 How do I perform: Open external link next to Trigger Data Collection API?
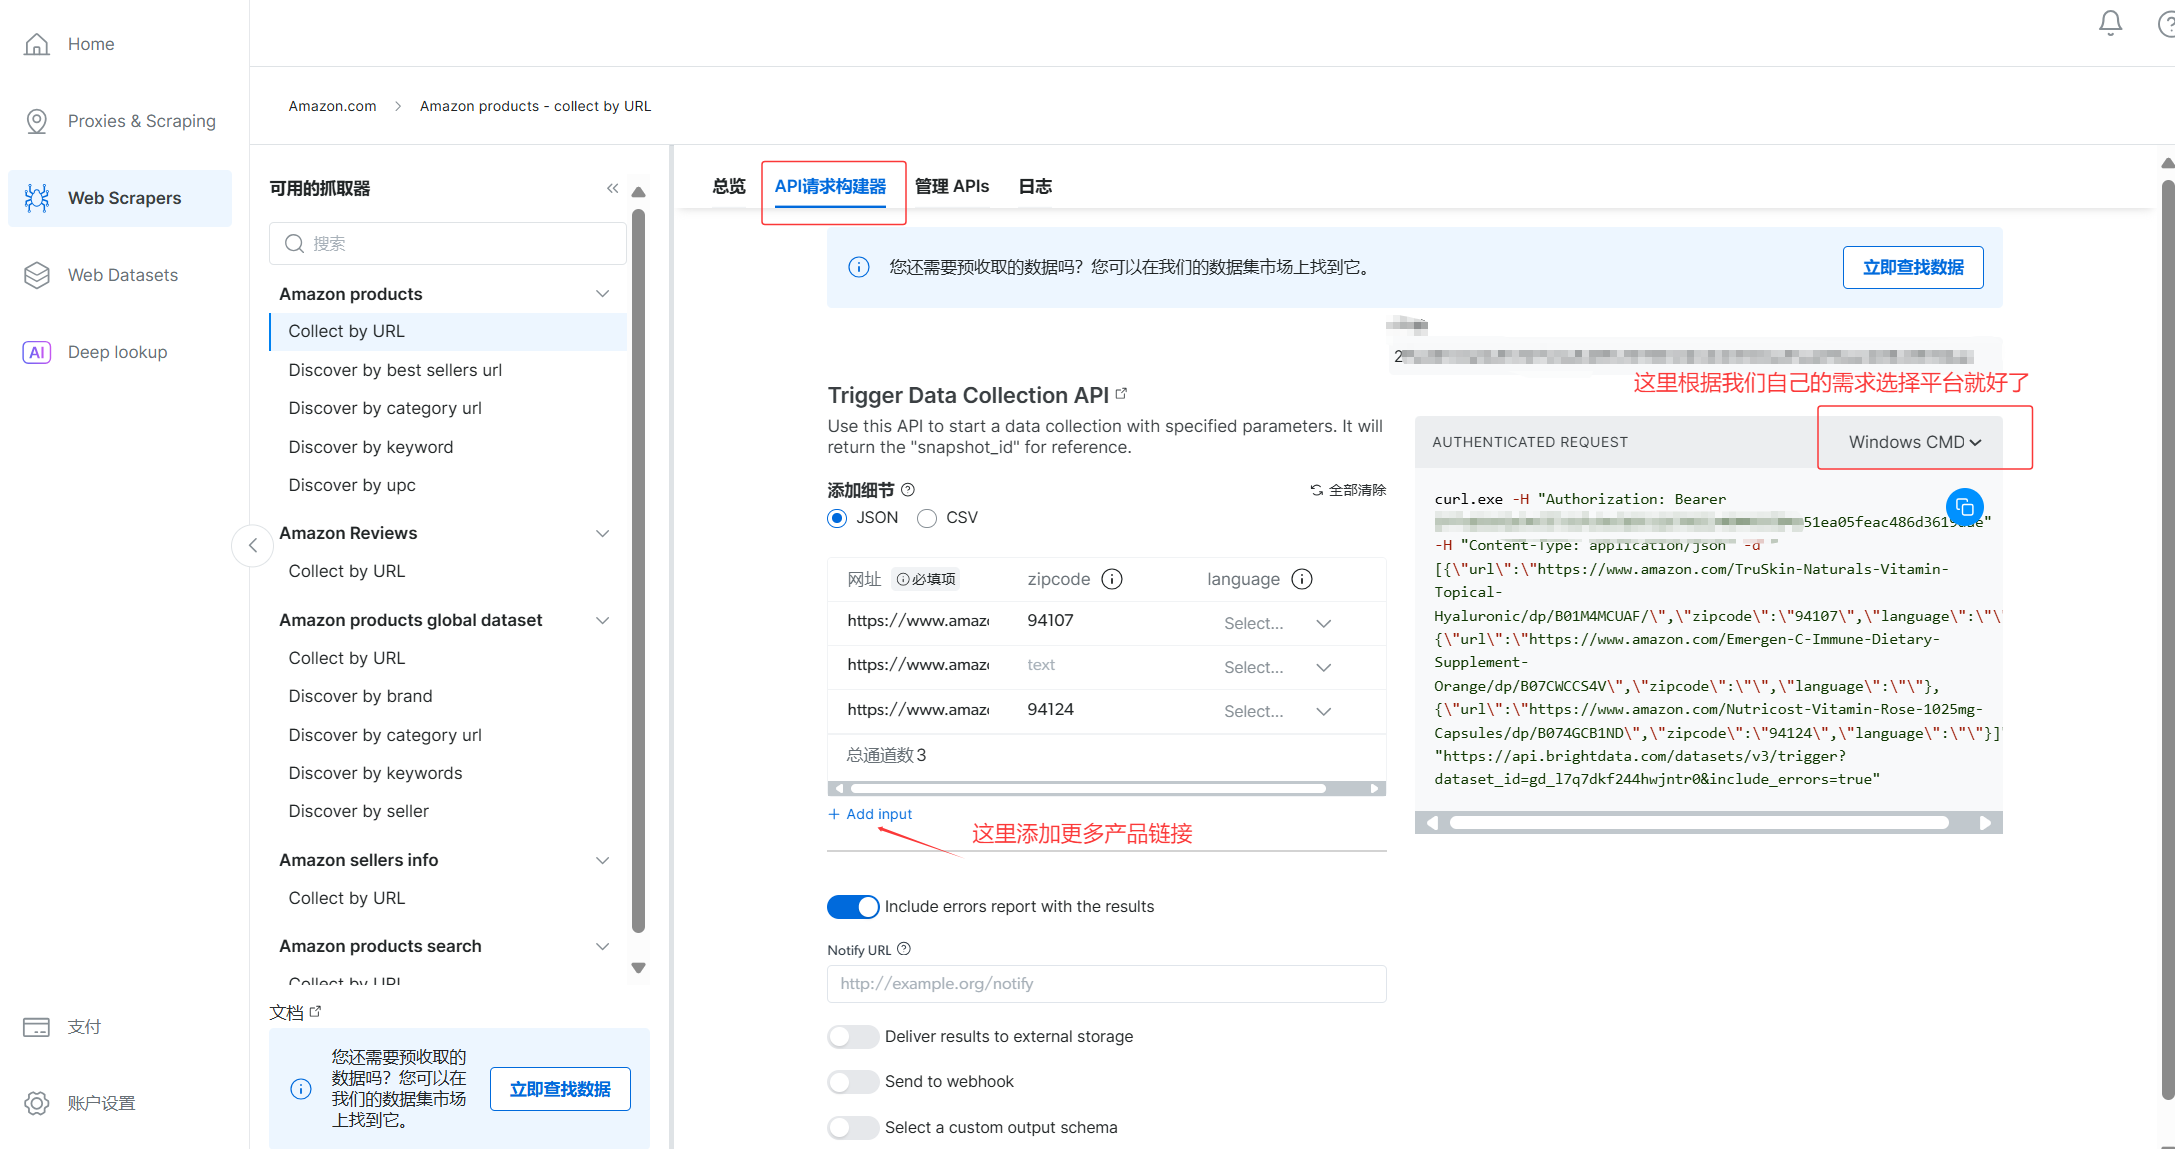pyautogui.click(x=1121, y=394)
